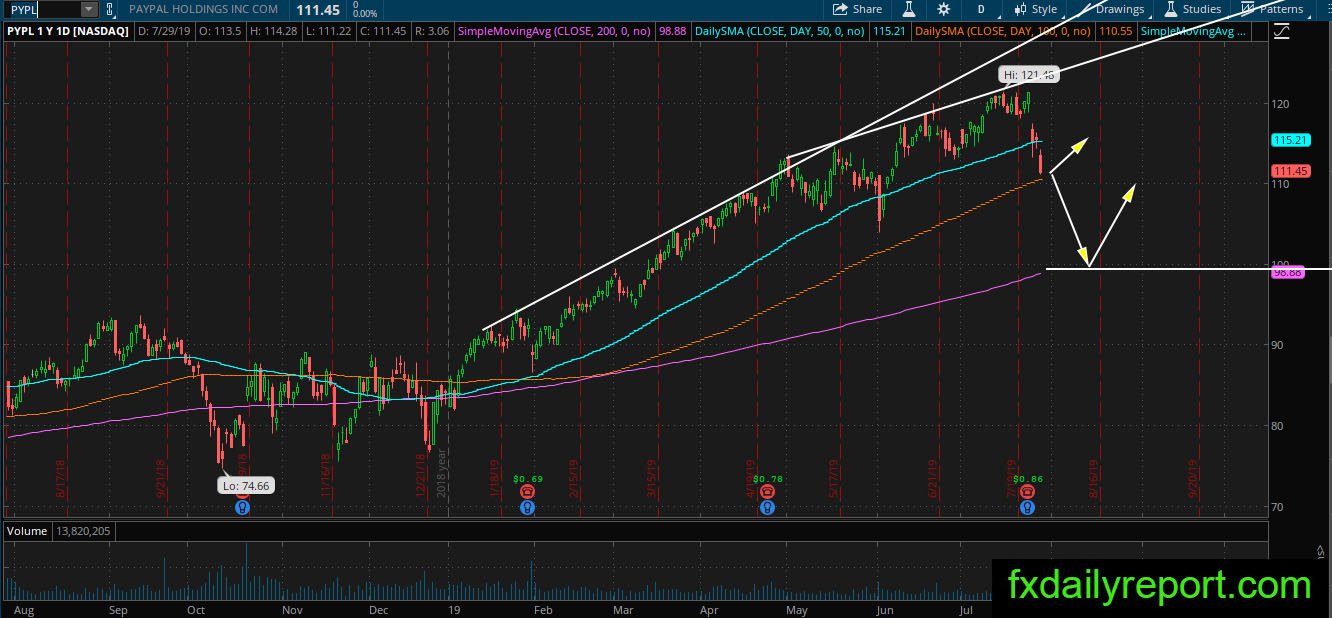The image size is (1332, 618).
Task: Open the Studies menu
Action: click(1192, 9)
